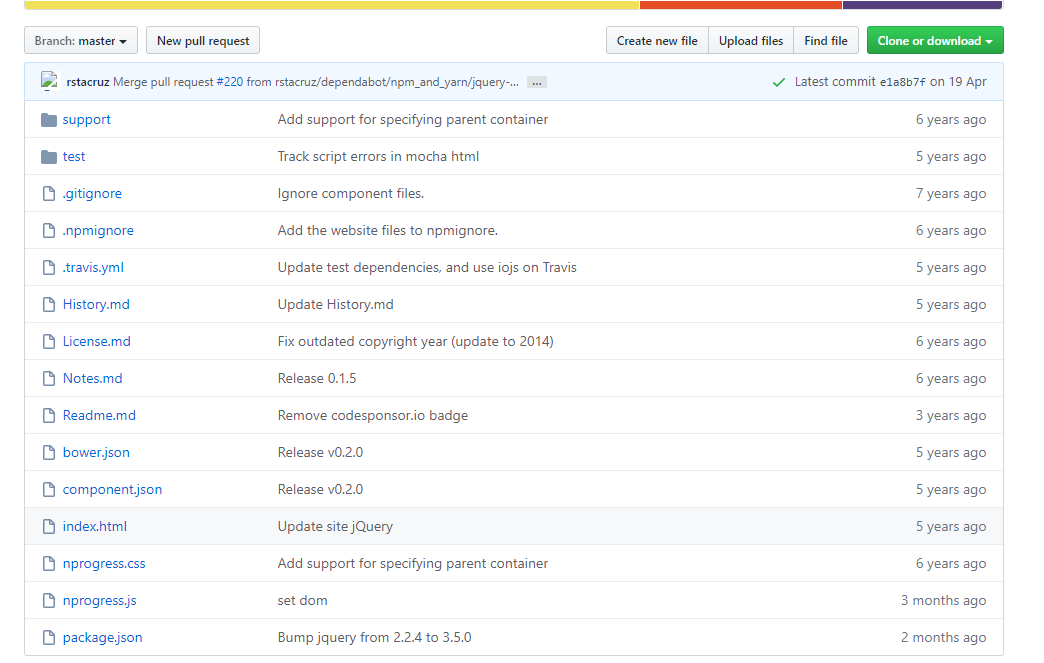The image size is (1044, 663).
Task: Click commit message 'Track script errors in mocha html'
Action: click(x=378, y=156)
